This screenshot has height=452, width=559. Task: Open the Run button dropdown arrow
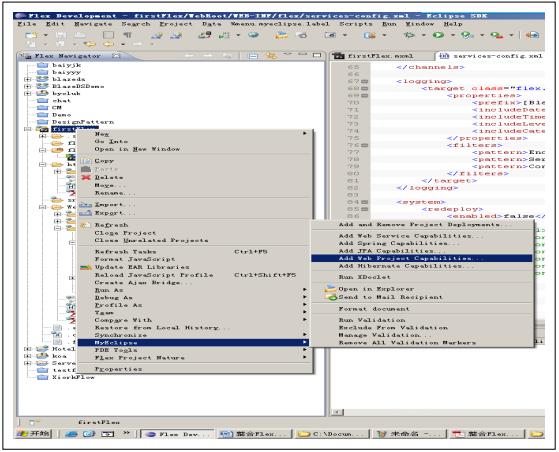(x=453, y=35)
